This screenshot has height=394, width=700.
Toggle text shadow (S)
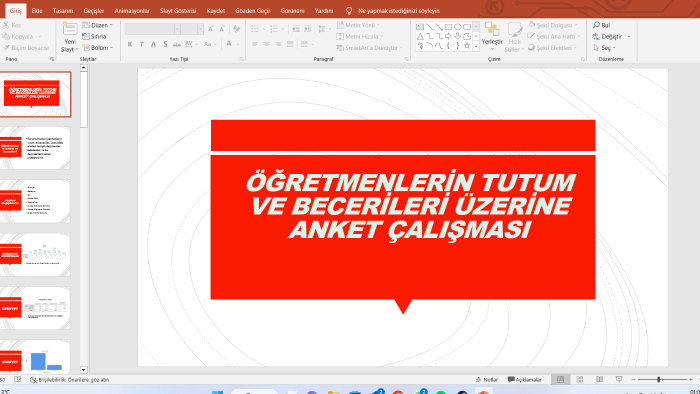click(x=165, y=44)
